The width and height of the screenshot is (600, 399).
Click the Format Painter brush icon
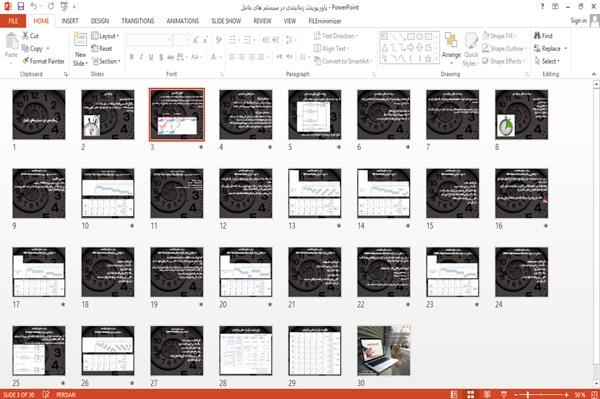pyautogui.click(x=25, y=61)
